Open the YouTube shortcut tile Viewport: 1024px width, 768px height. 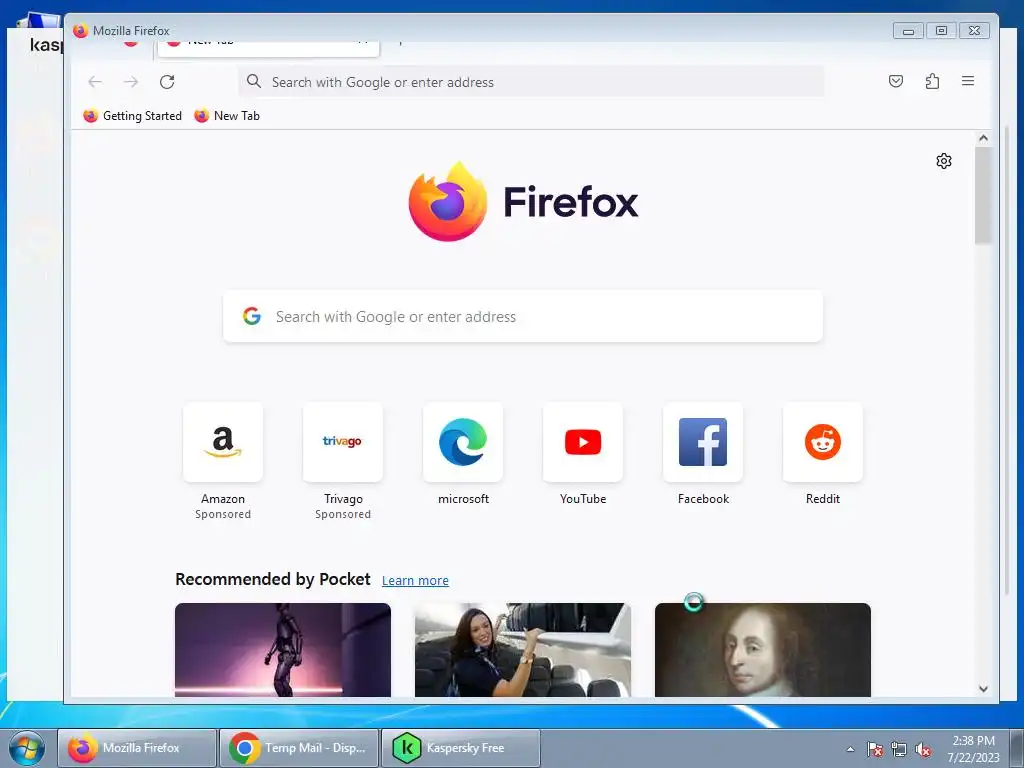pos(583,442)
